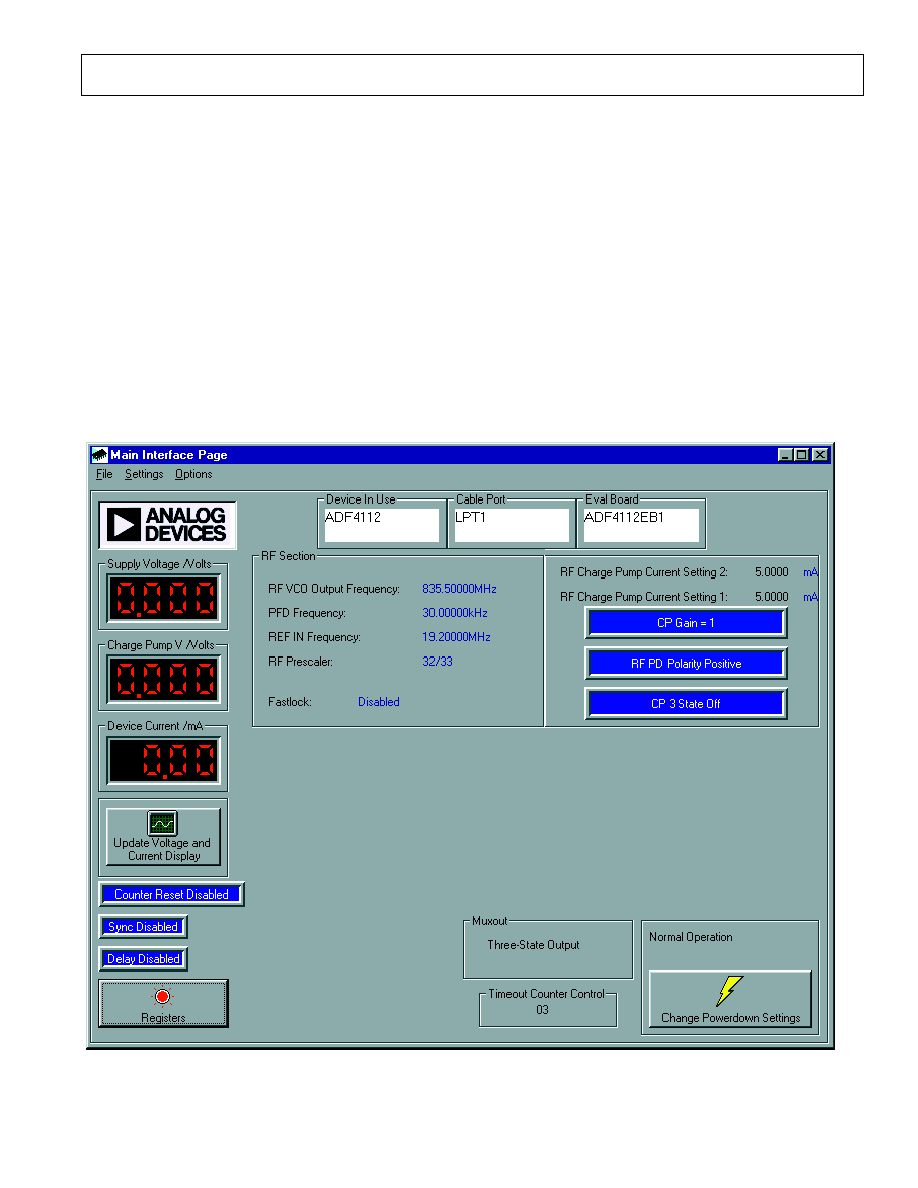Click RF VCO Output Frequency value 835.50000MHz

click(x=459, y=589)
